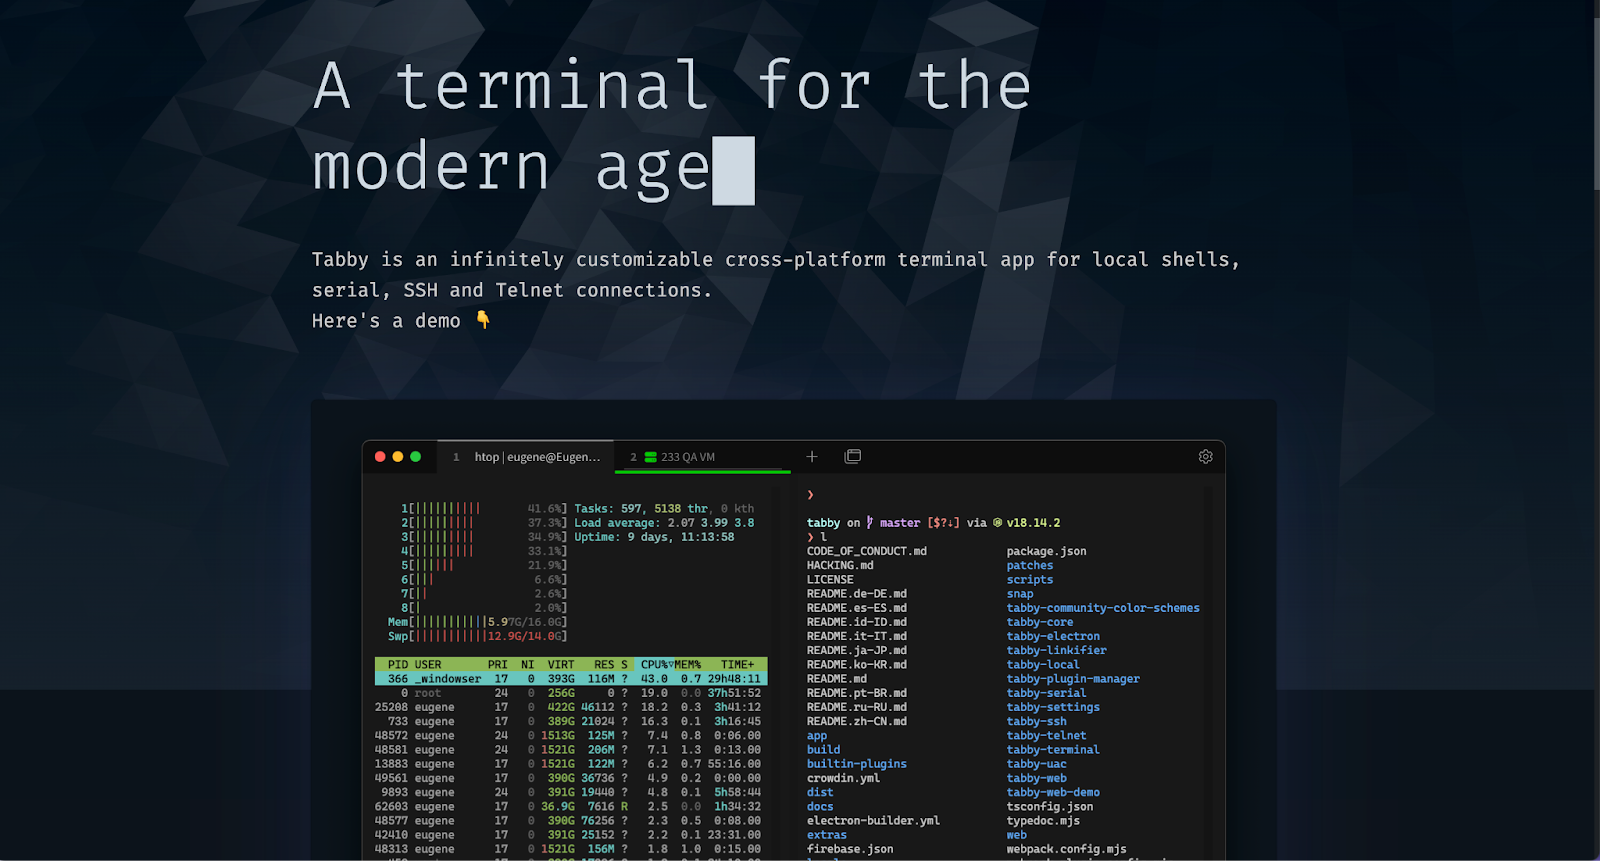Click the green server icon on QA VM tab
Viewport: 1600px width, 861px height.
pyautogui.click(x=650, y=457)
